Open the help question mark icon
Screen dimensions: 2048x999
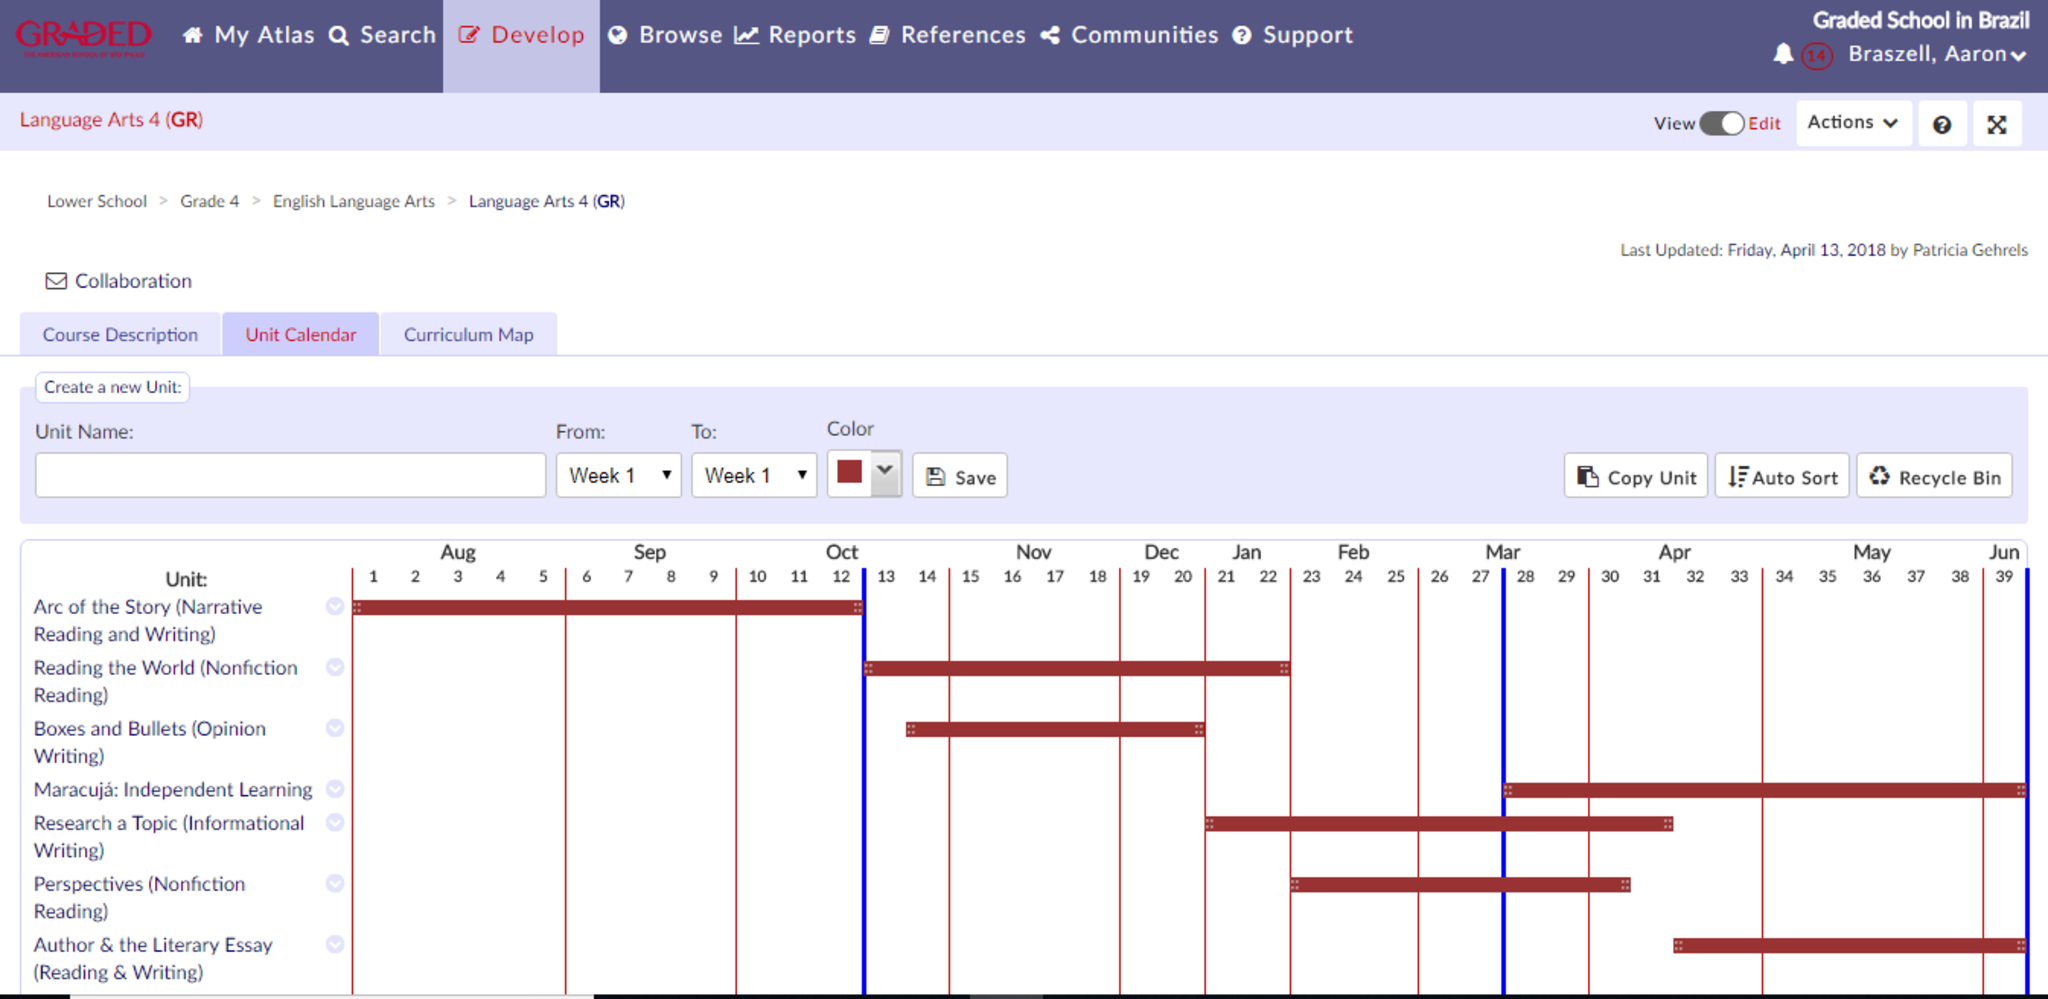tap(1941, 124)
